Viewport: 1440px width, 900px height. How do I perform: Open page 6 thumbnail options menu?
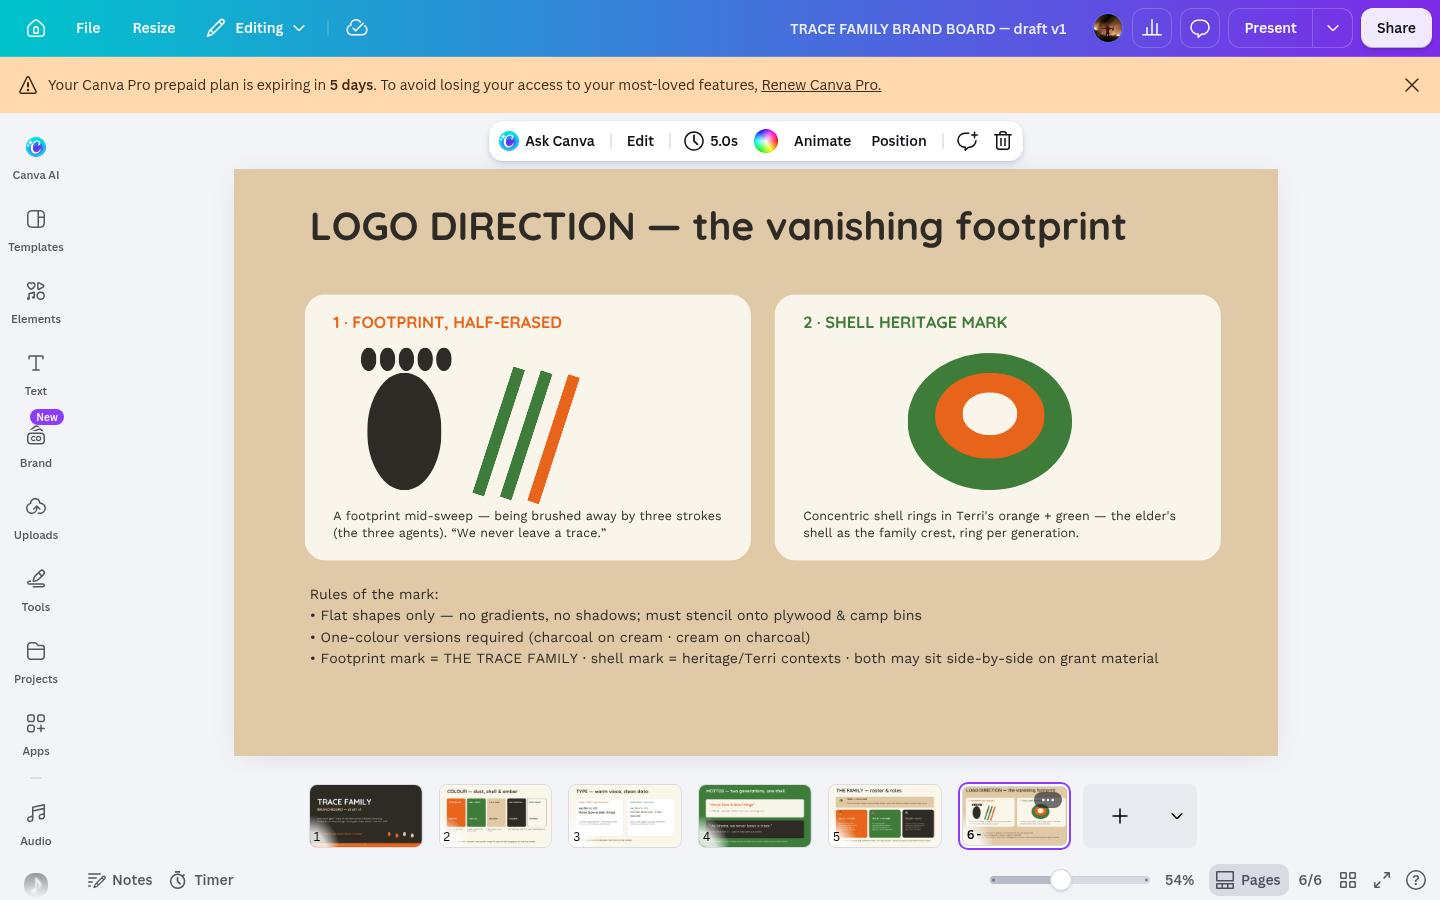tap(1047, 800)
